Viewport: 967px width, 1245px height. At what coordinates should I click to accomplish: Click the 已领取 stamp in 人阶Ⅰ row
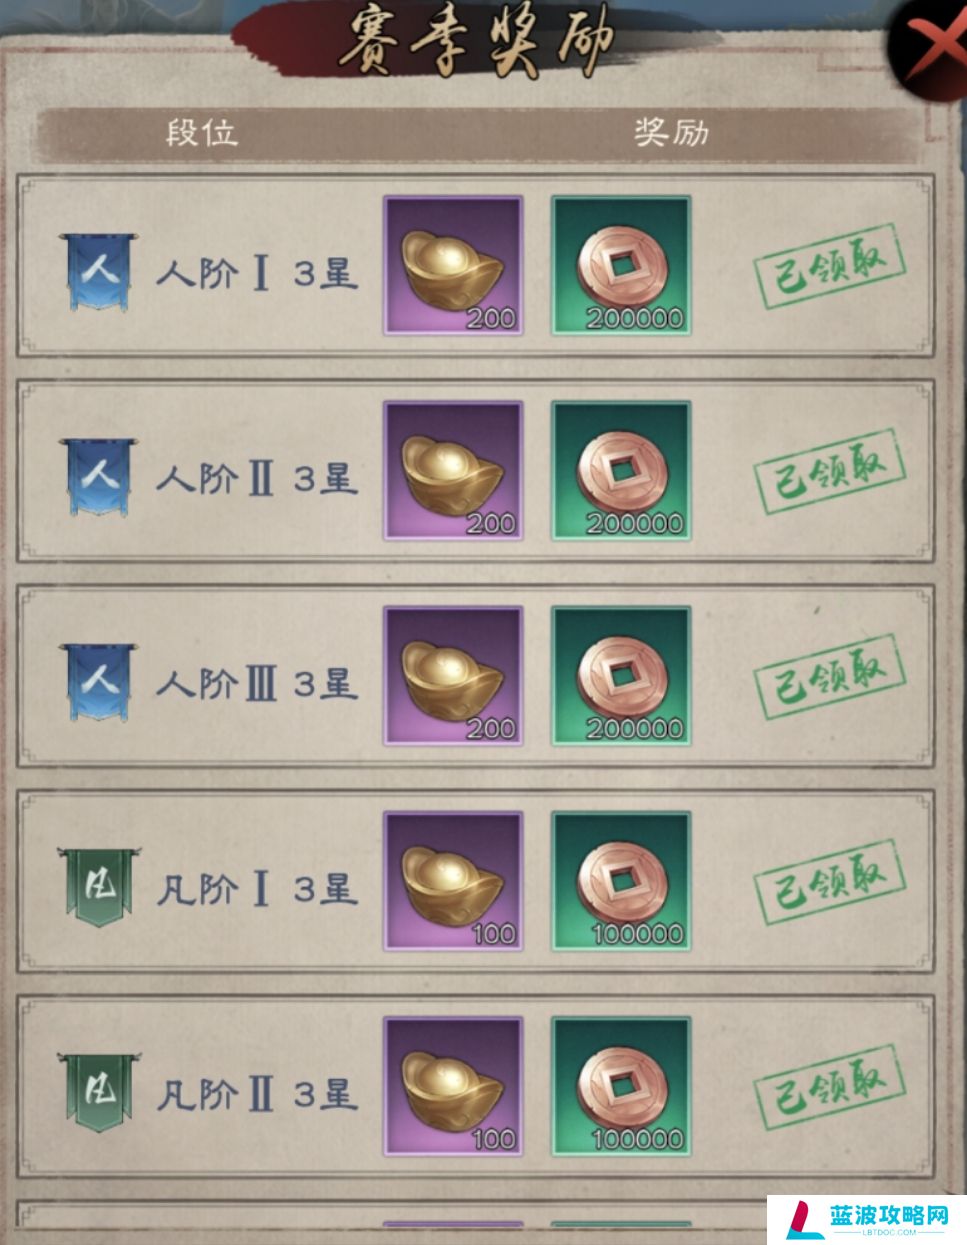coord(829,265)
